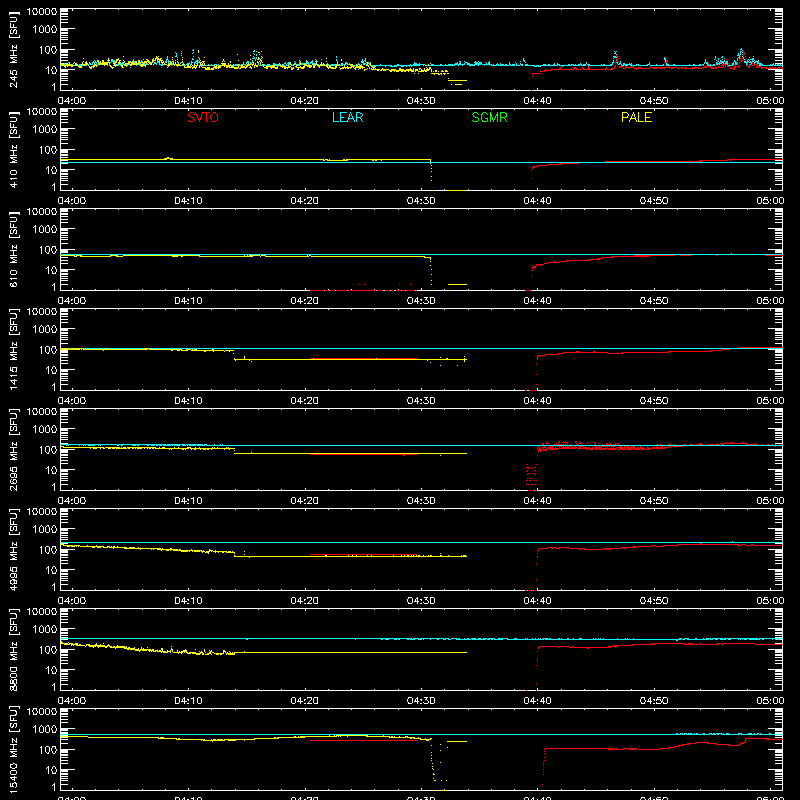Viewport: 800px width, 800px height.
Task: Click the 15400 MHz [SFU] axis label
Action: click(14, 749)
